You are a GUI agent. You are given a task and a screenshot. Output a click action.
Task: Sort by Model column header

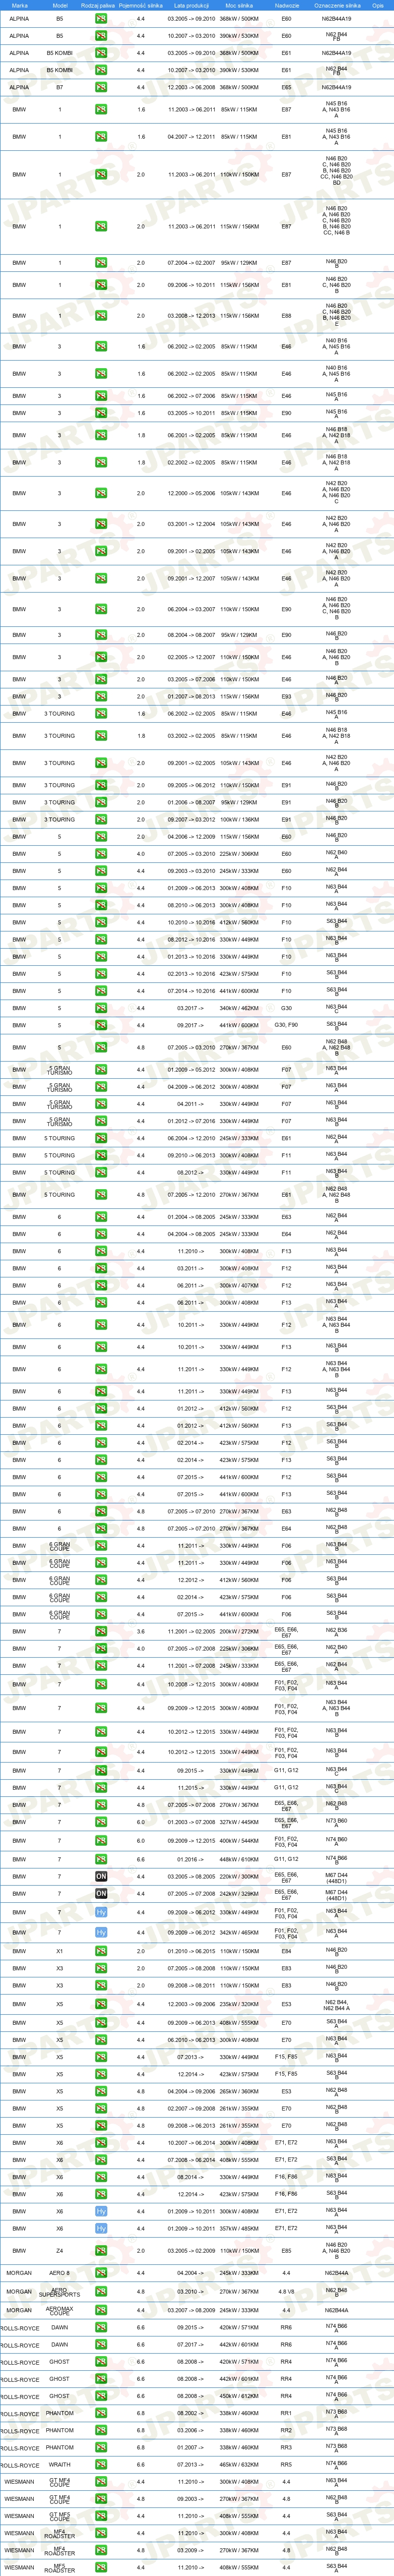click(59, 5)
